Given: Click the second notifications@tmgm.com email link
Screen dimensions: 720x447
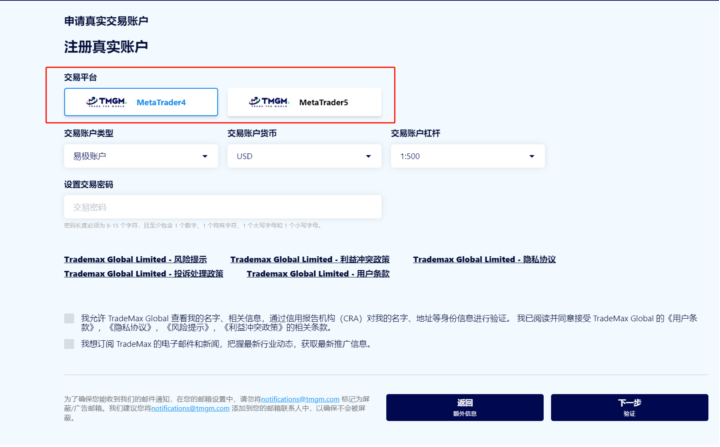Looking at the screenshot, I should pyautogui.click(x=191, y=408).
